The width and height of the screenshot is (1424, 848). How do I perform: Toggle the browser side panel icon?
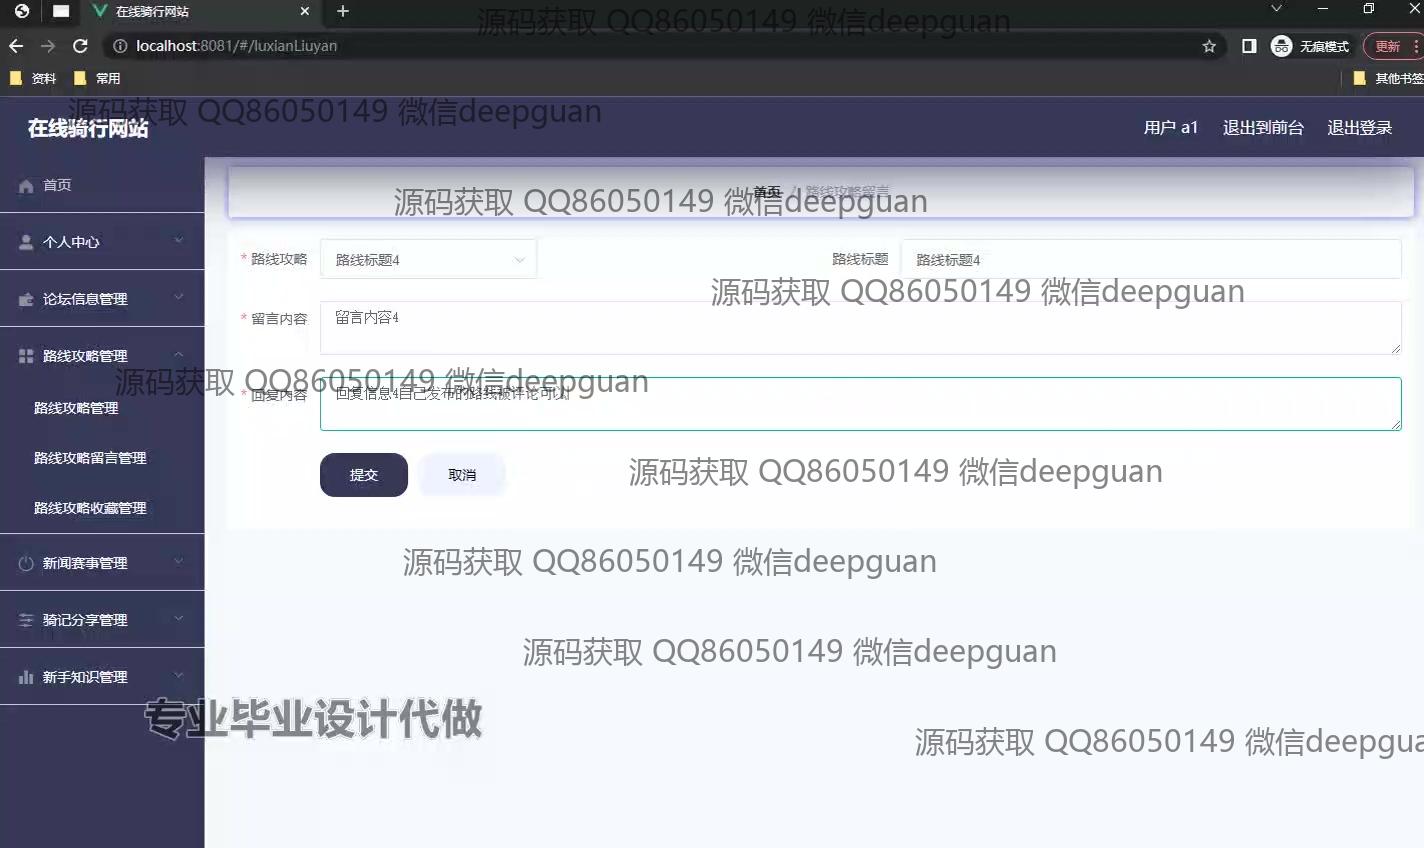tap(1249, 46)
